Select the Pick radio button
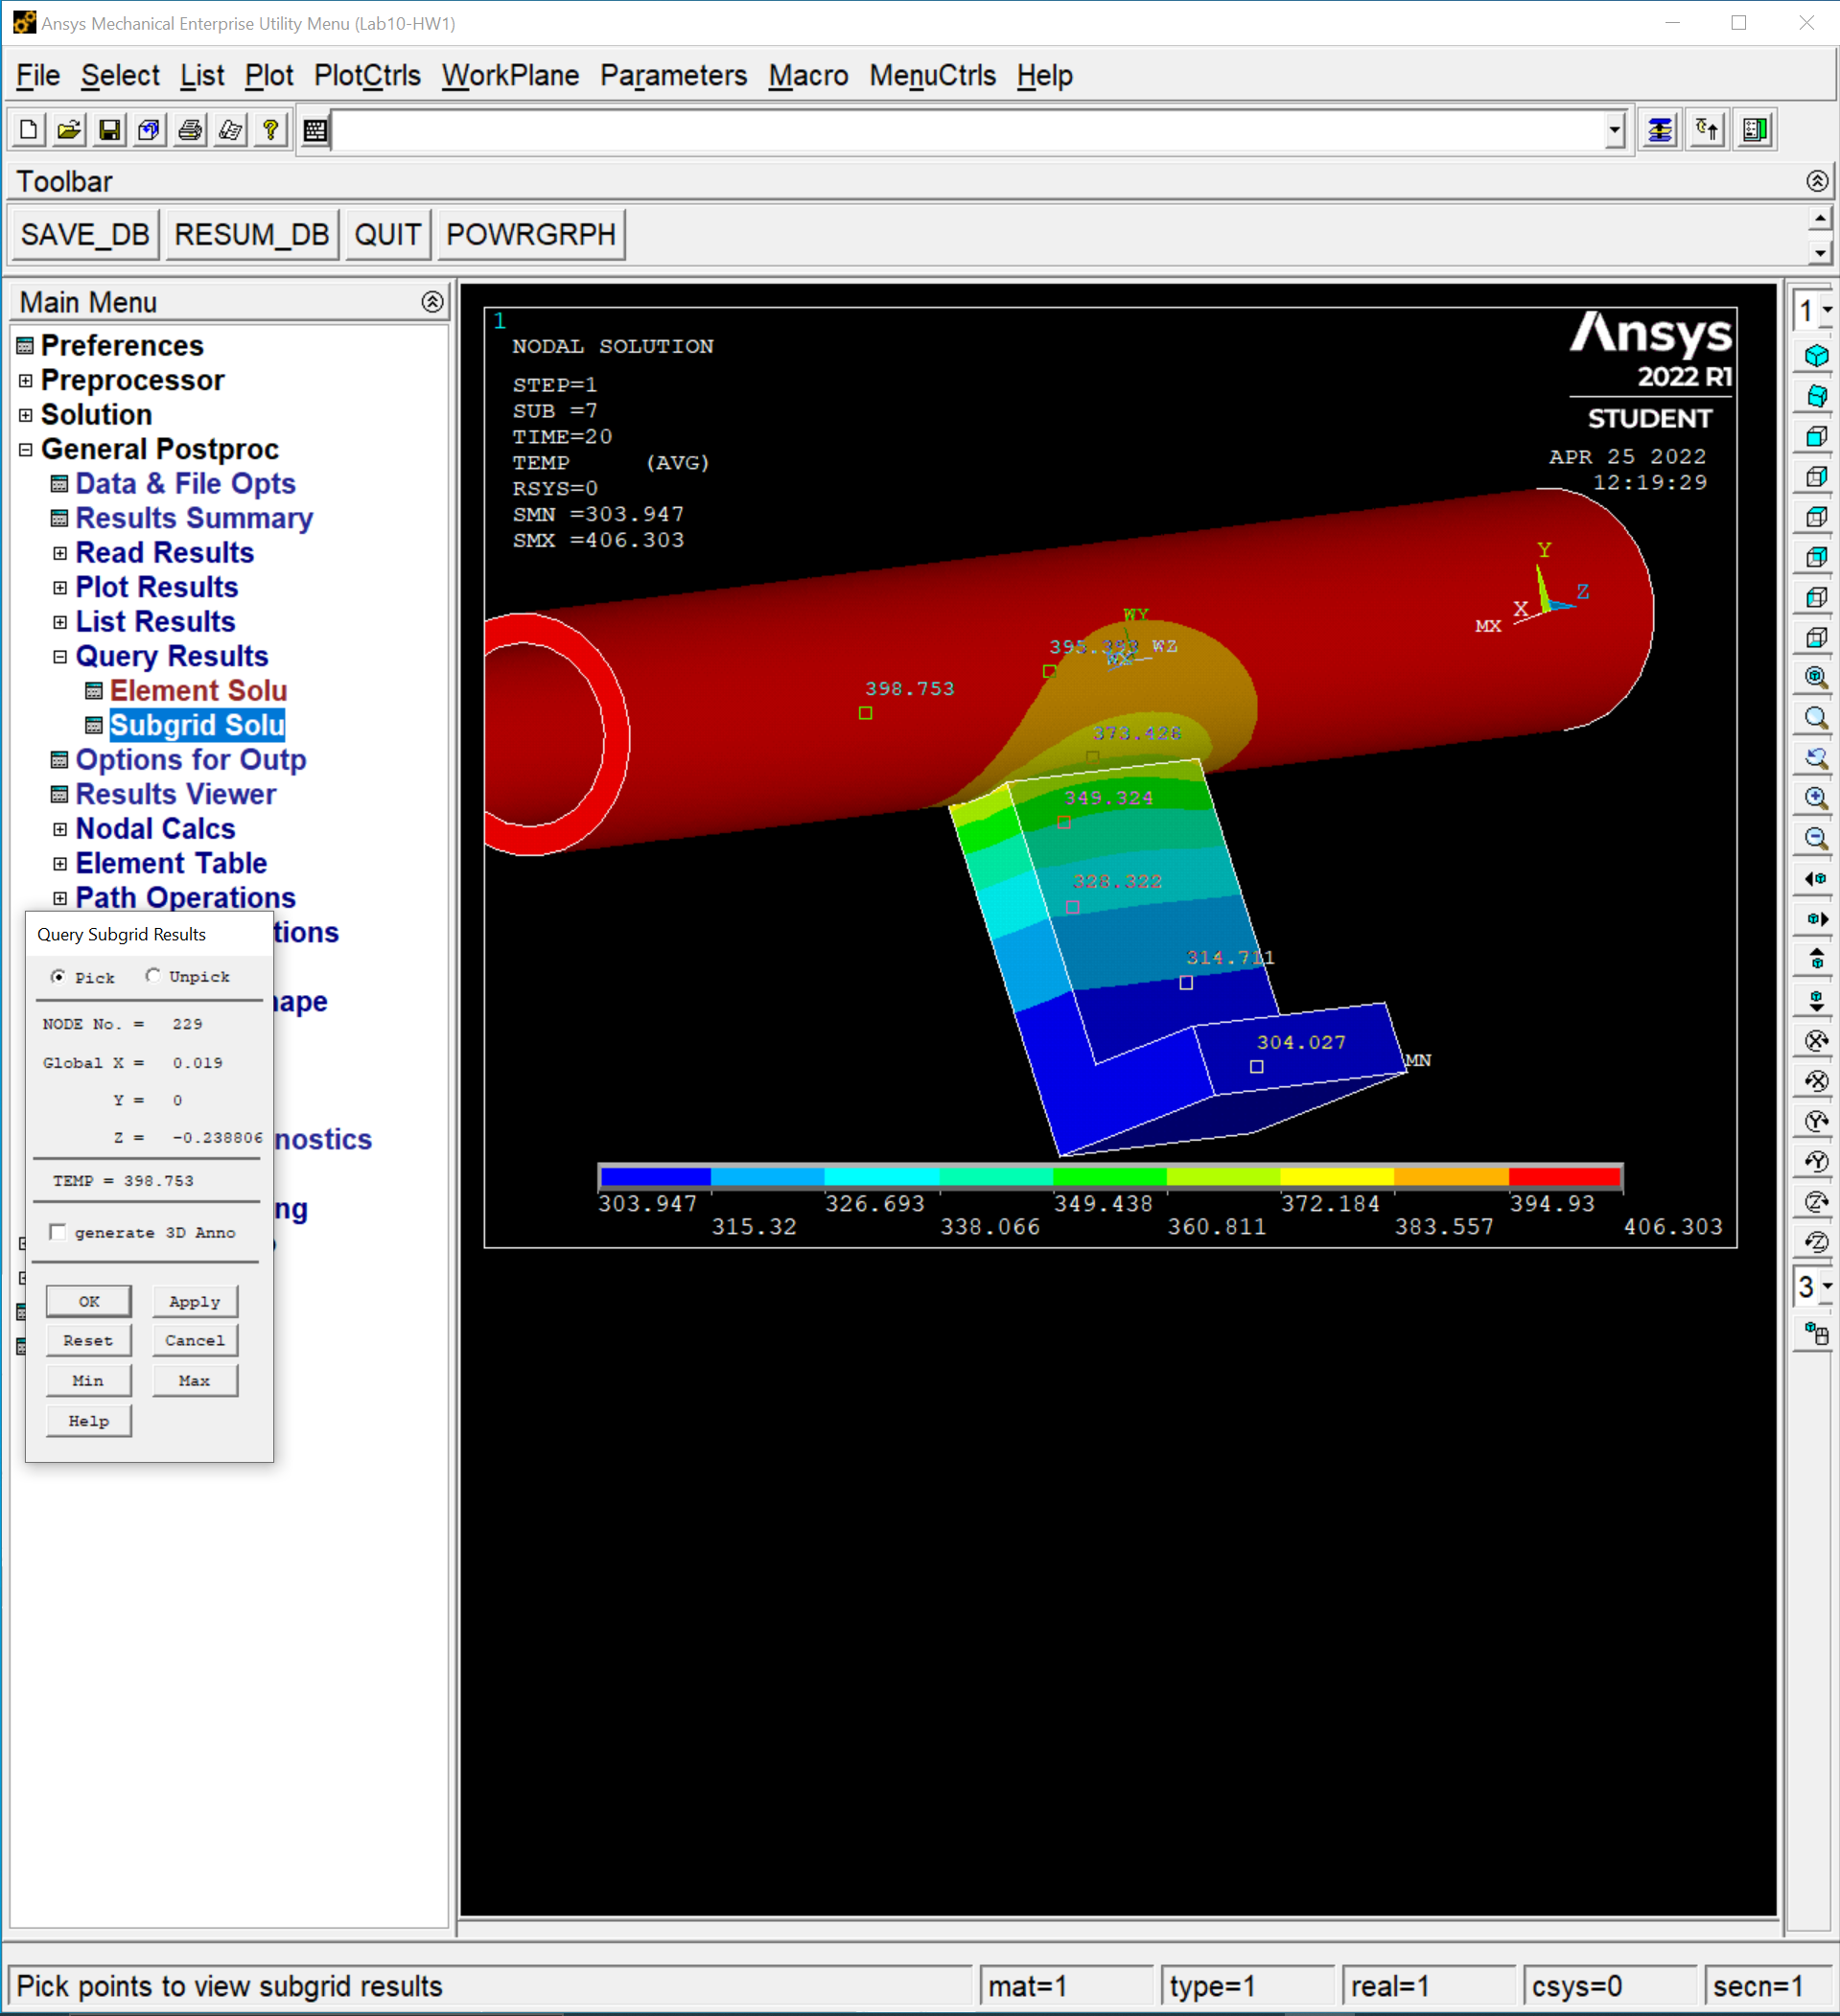 [x=59, y=976]
